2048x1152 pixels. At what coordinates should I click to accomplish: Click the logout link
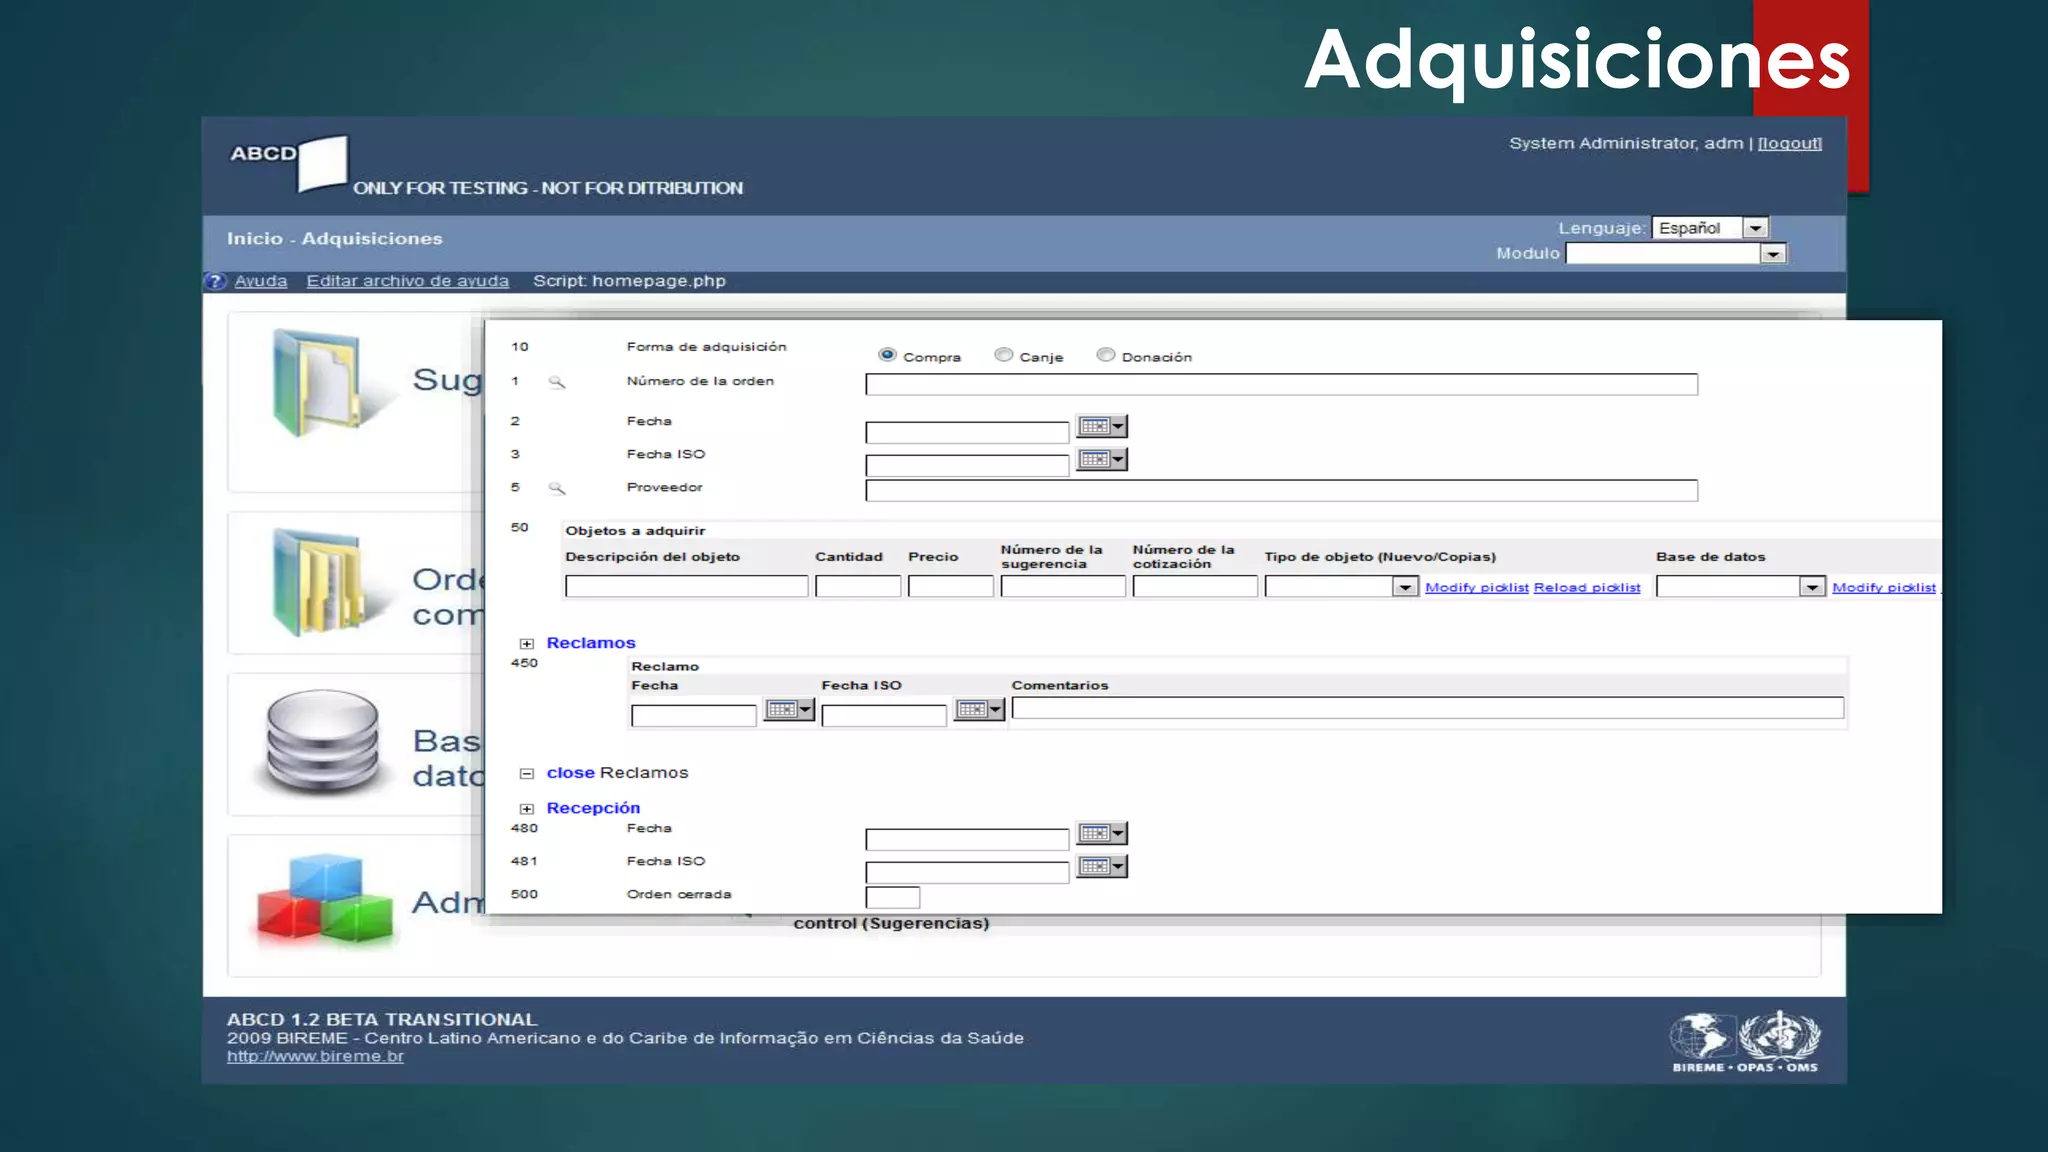pos(1789,144)
